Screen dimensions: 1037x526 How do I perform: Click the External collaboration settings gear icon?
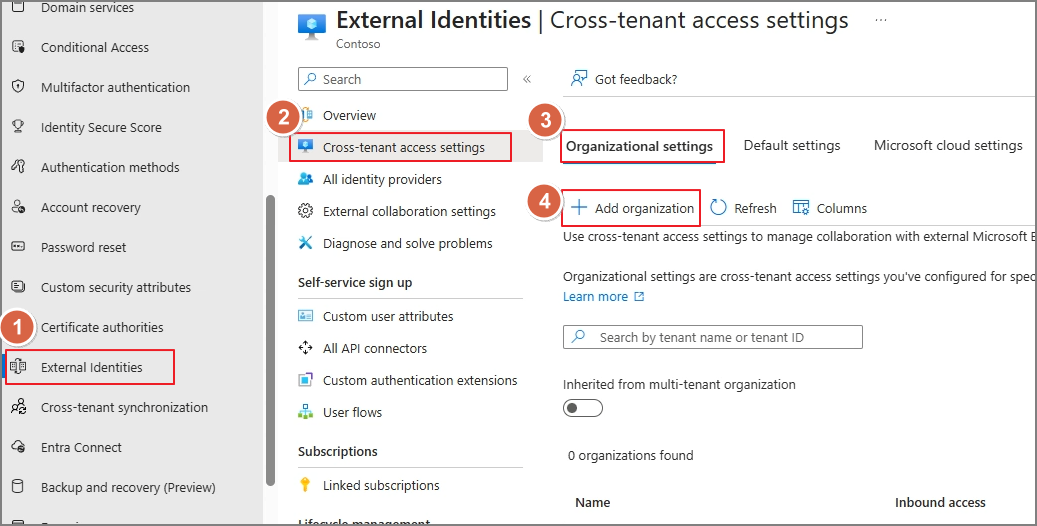[x=306, y=210]
